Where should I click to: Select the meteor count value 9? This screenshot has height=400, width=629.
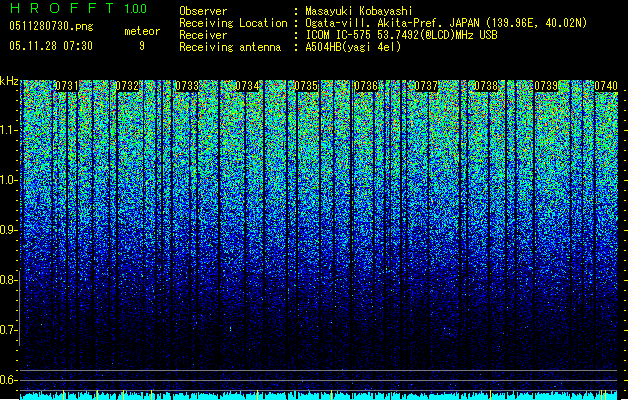coord(142,46)
